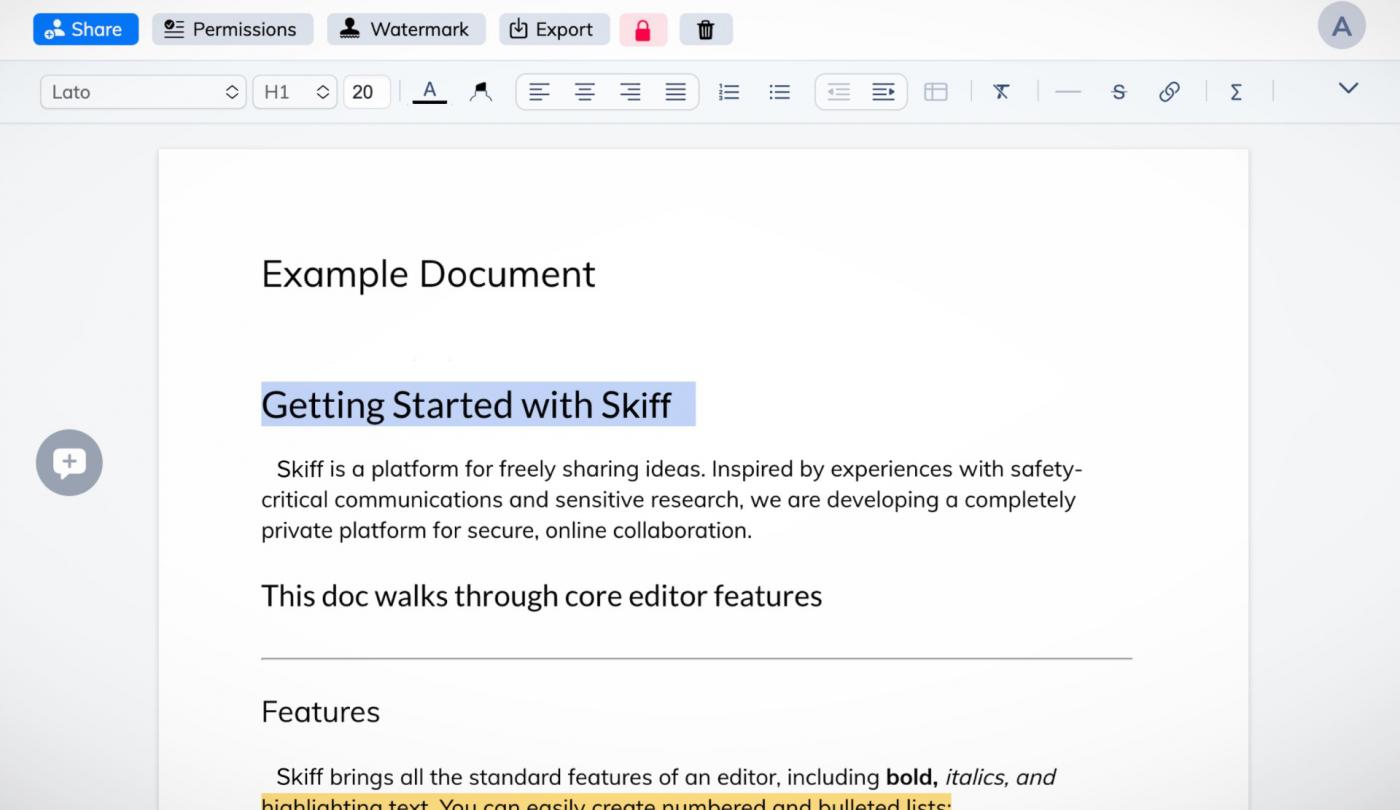This screenshot has height=810, width=1400.
Task: Open the H1 heading style dropdown
Action: [295, 92]
